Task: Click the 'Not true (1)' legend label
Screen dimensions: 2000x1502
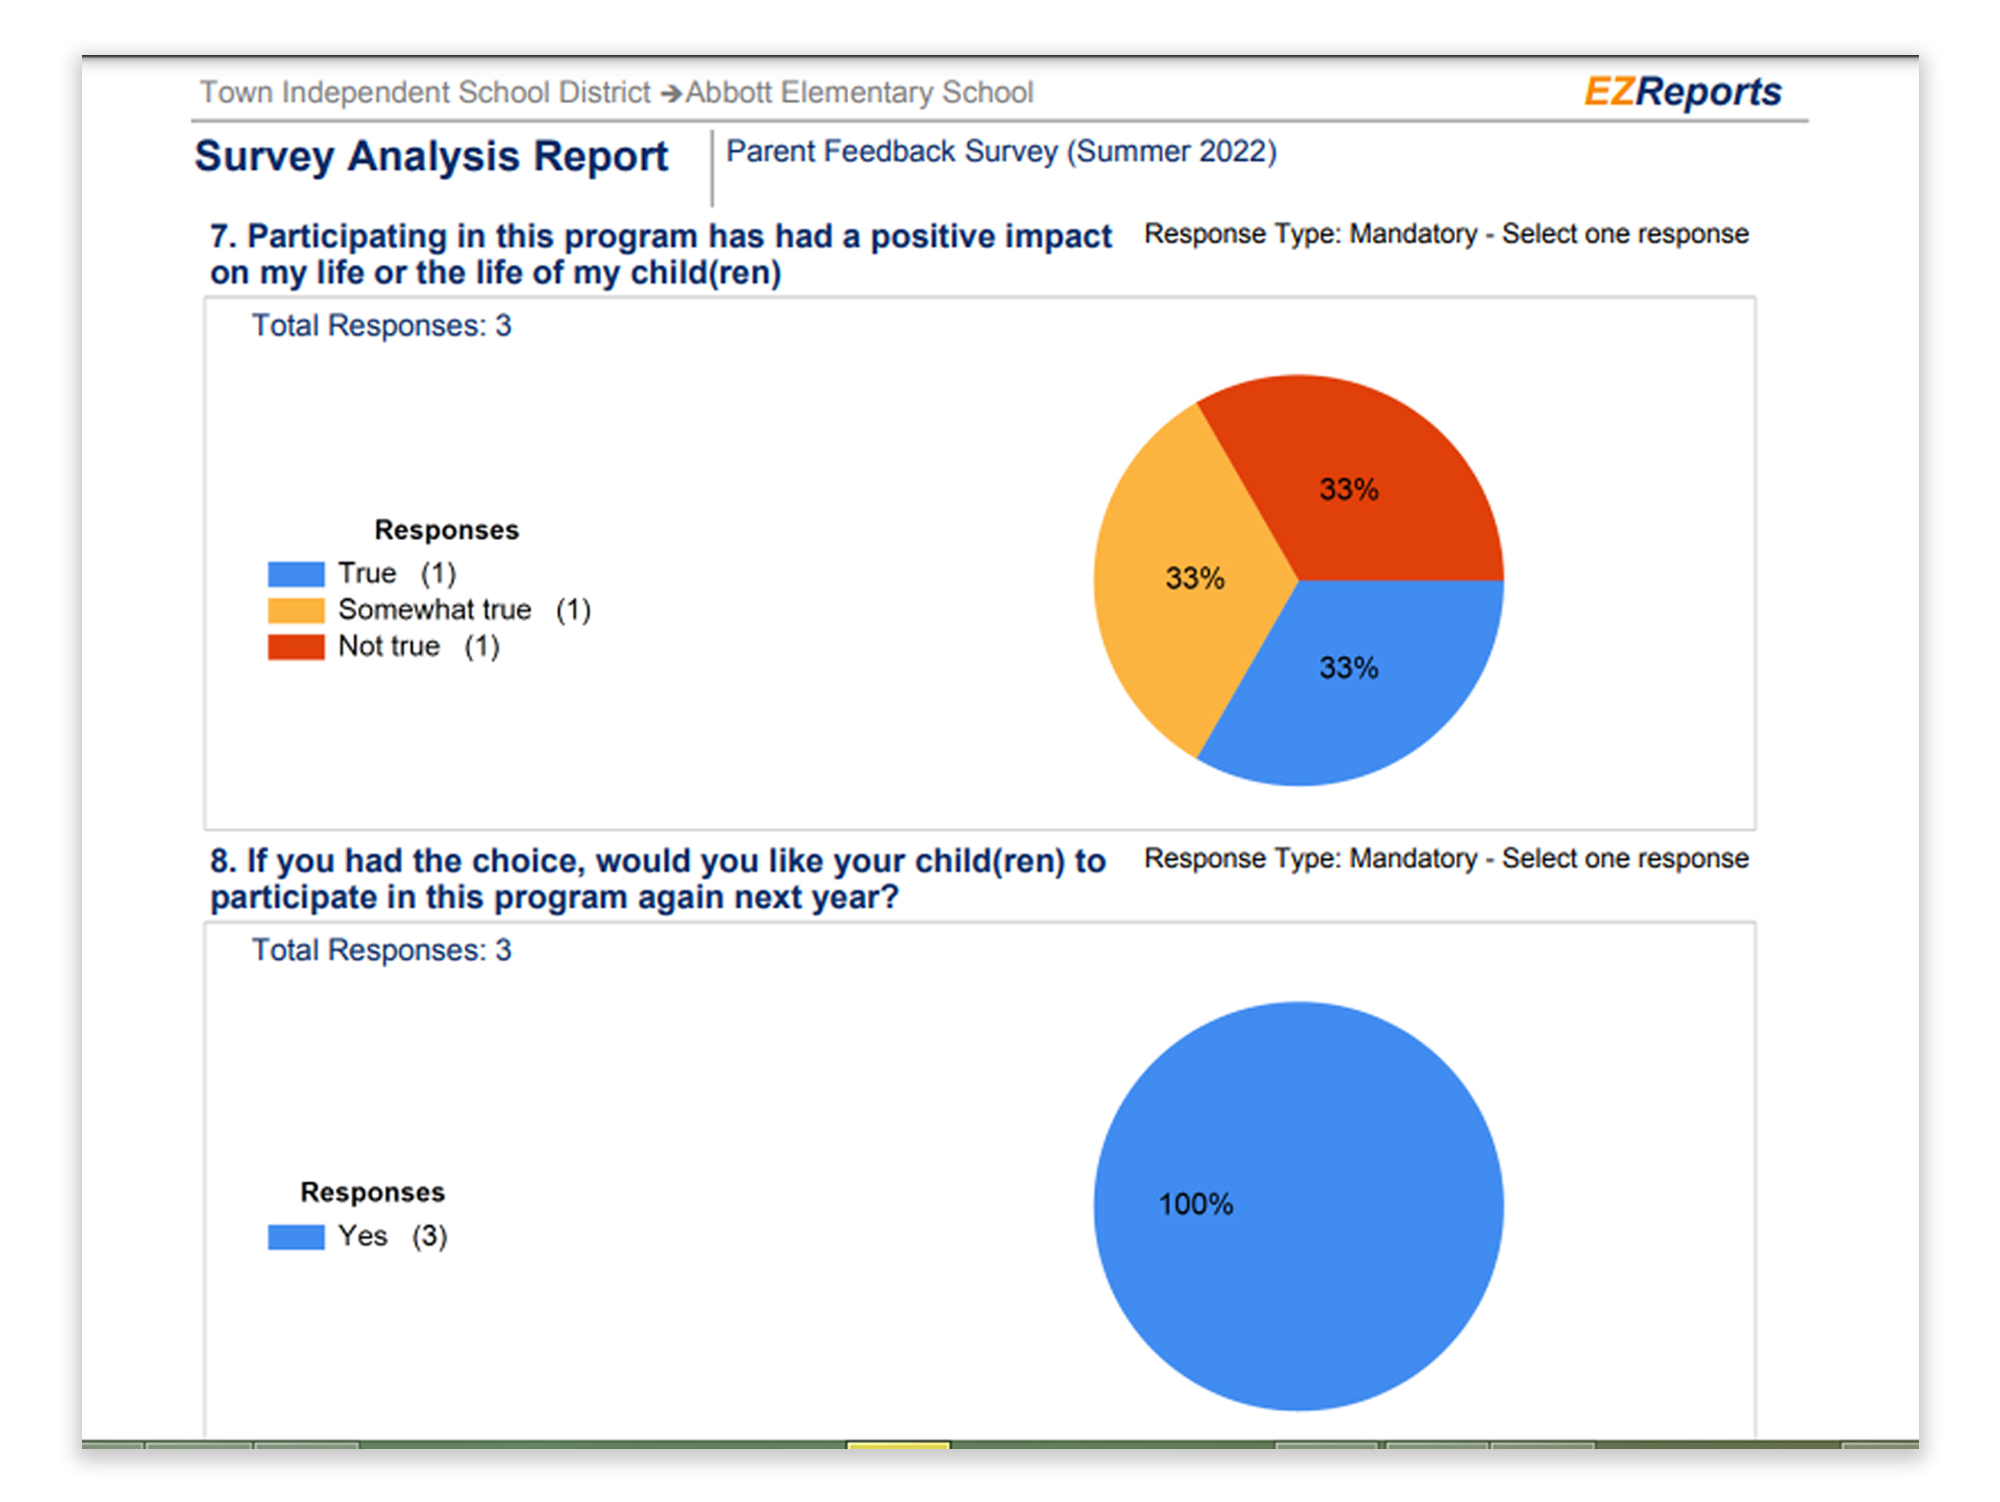Action: 418,647
